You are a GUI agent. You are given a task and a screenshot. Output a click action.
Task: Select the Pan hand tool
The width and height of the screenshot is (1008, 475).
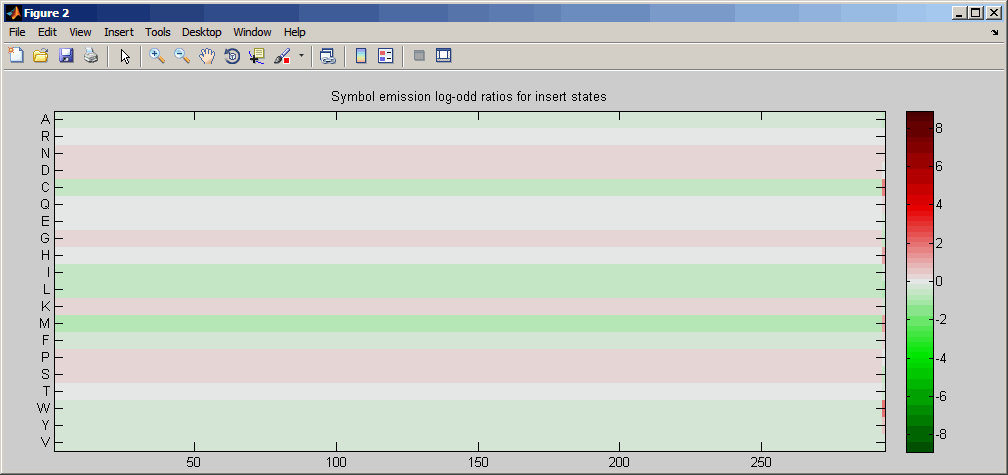tap(206, 56)
